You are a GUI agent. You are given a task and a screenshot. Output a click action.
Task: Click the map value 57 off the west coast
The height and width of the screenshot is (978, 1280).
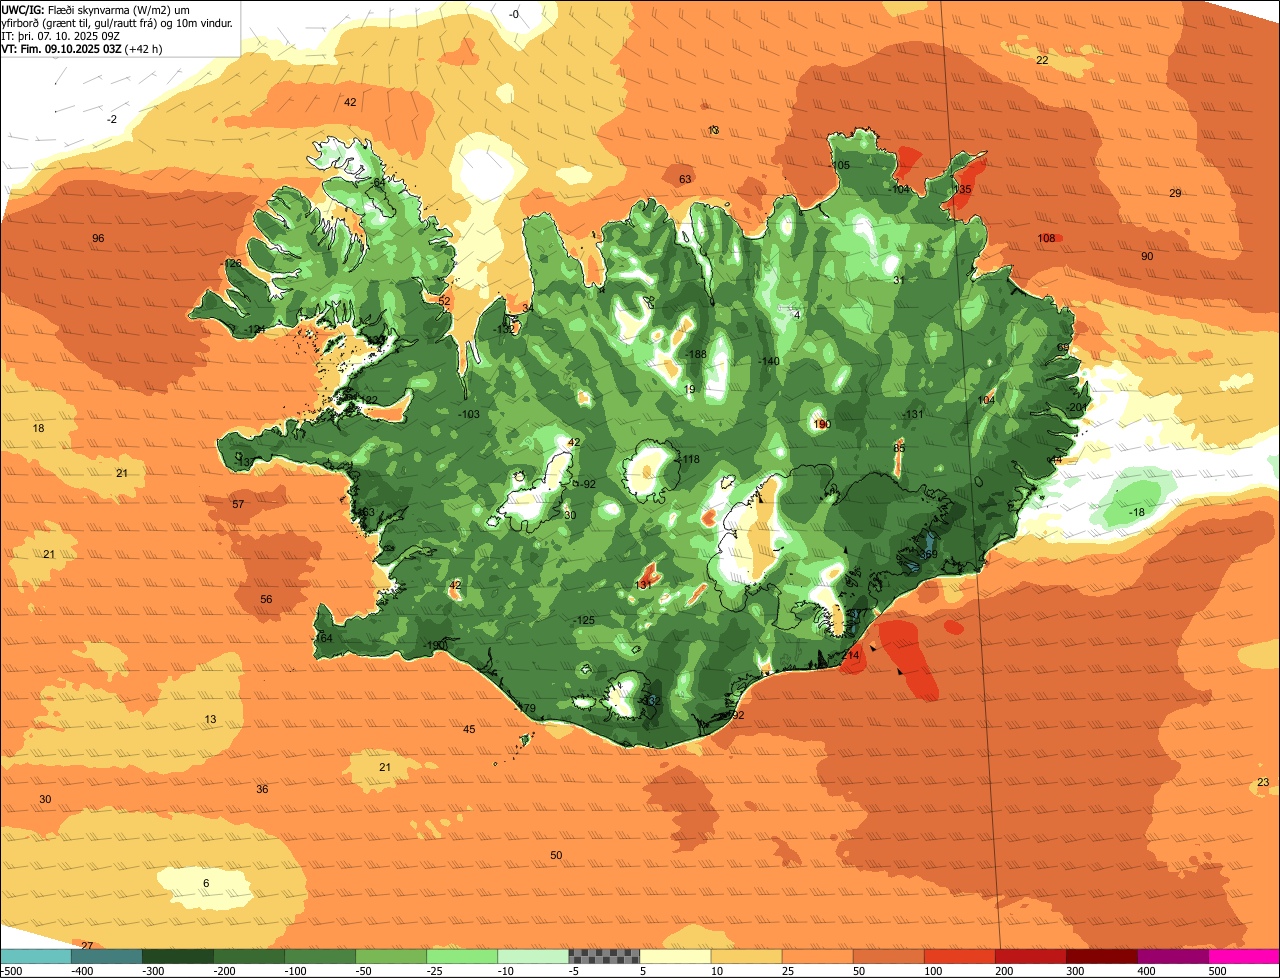click(238, 504)
